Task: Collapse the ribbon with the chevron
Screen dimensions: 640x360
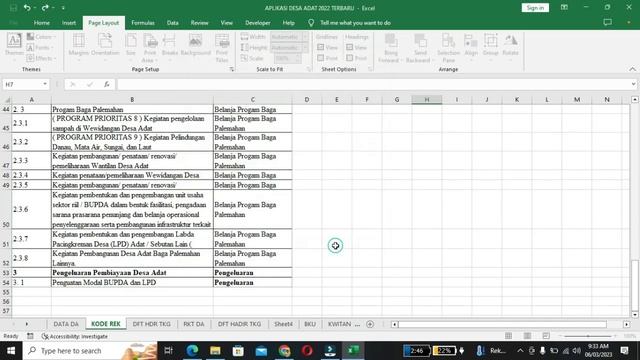Action: click(x=632, y=69)
